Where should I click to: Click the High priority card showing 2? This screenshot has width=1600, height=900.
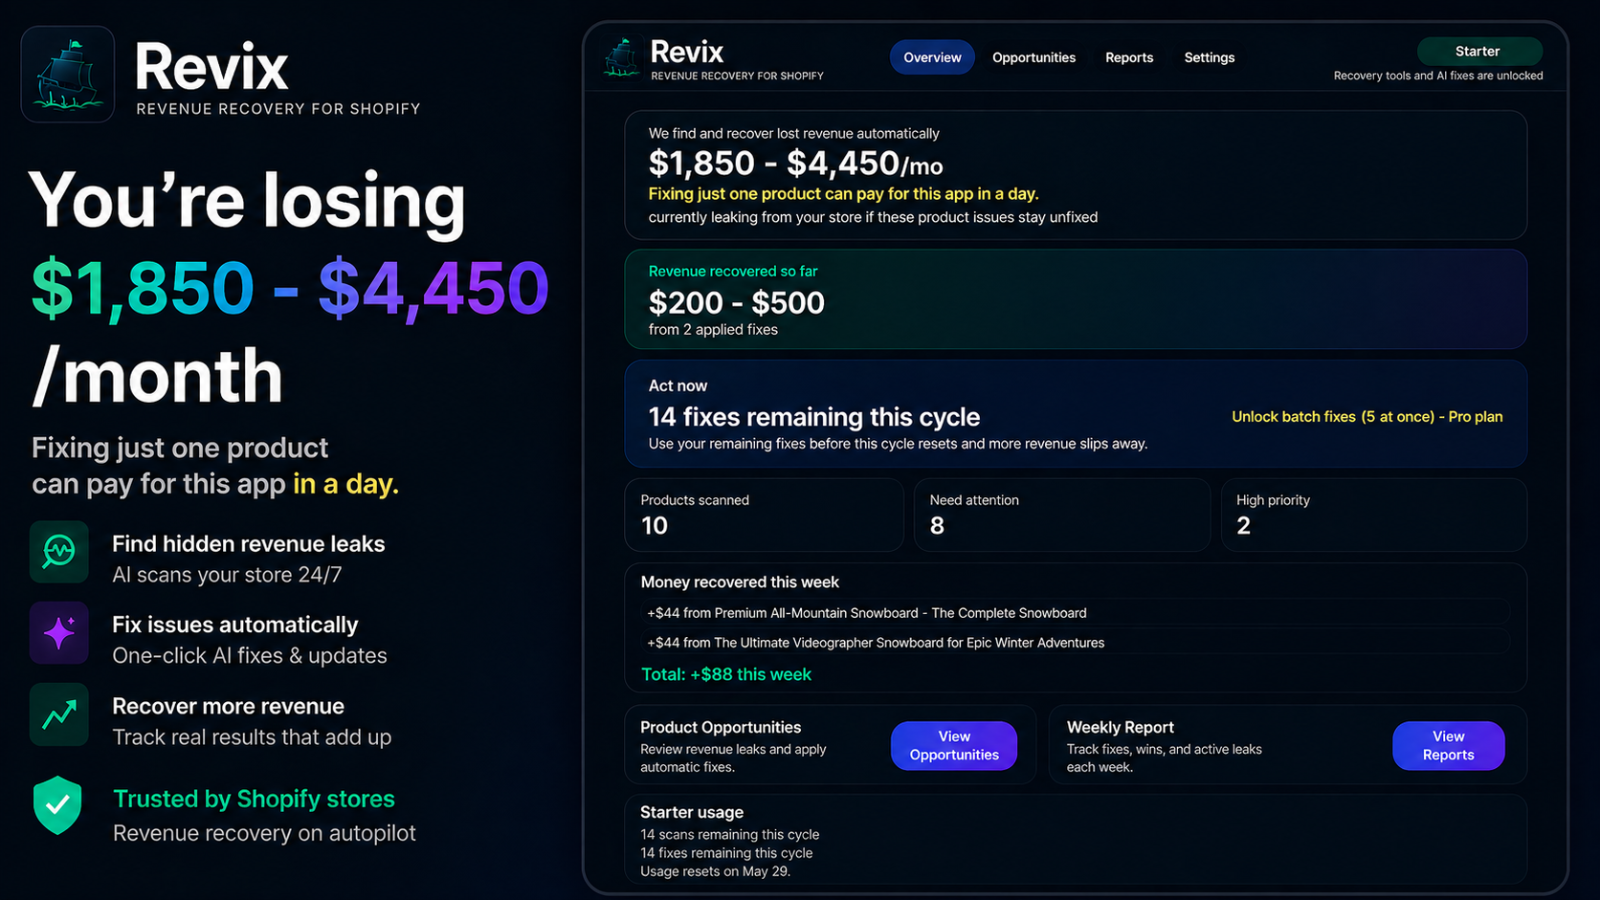(x=1374, y=514)
